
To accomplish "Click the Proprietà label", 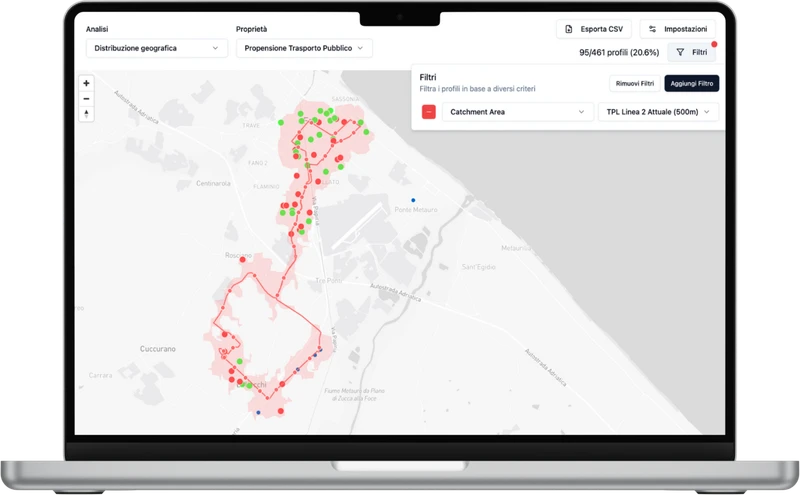I will pos(252,29).
